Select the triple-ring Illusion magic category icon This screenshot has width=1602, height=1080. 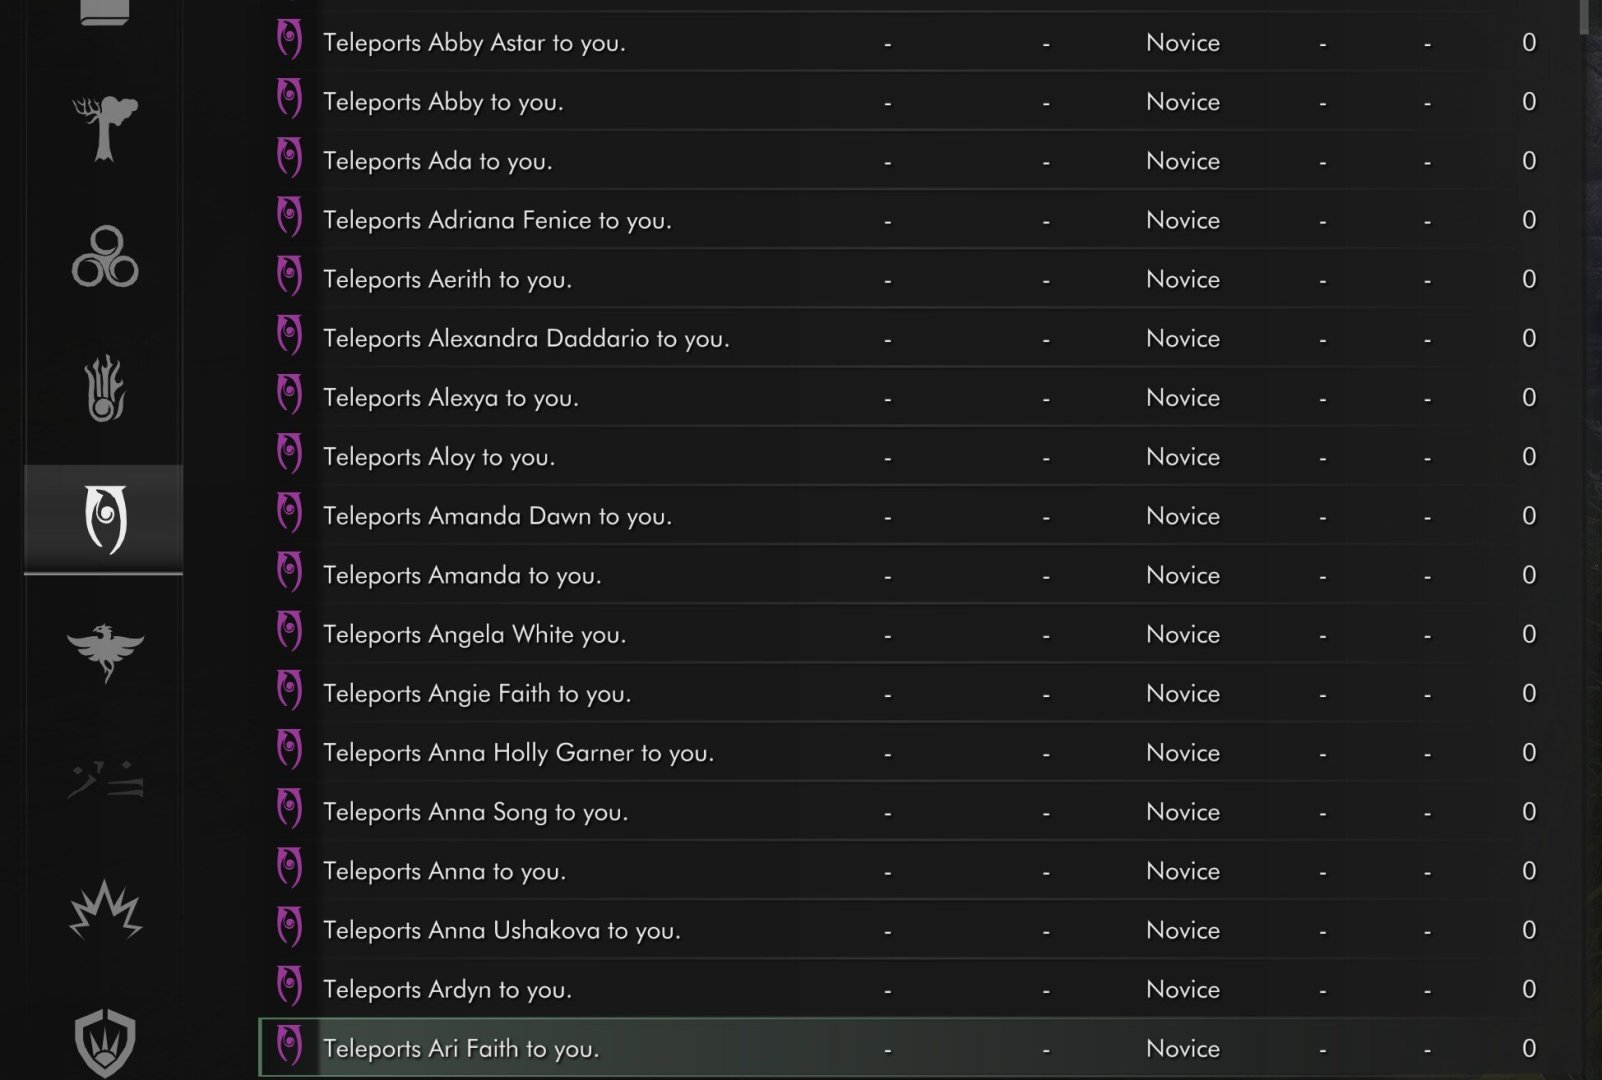tap(104, 257)
